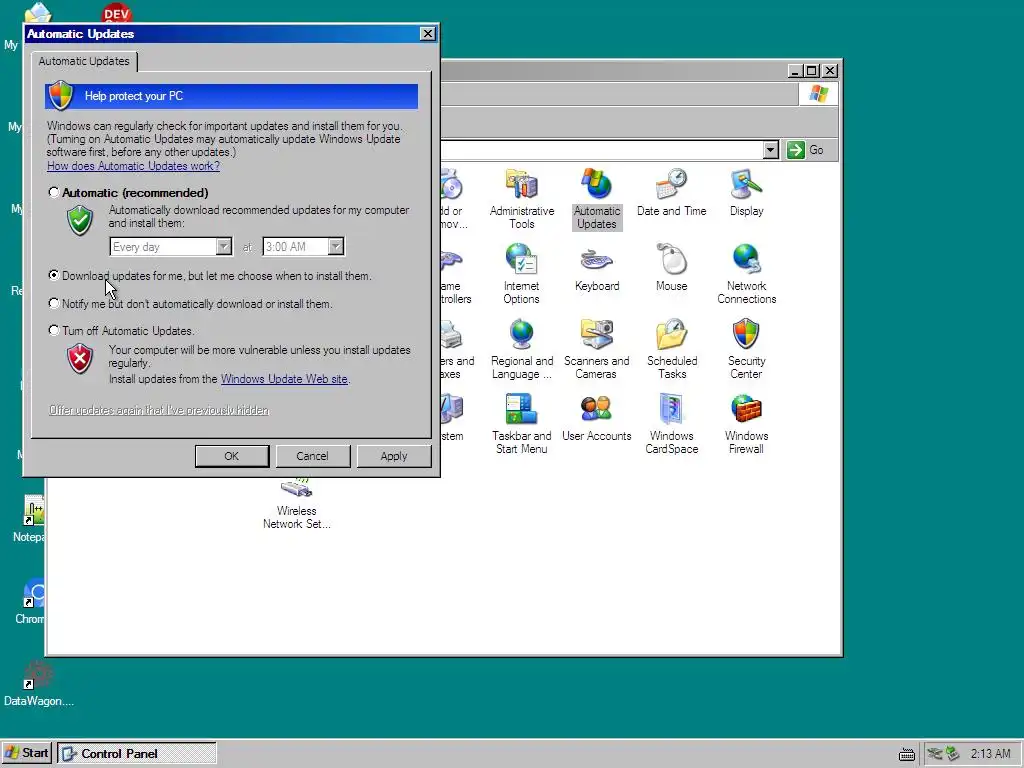Close the Automatic Updates dialog
The height and width of the screenshot is (768, 1024).
tap(427, 34)
